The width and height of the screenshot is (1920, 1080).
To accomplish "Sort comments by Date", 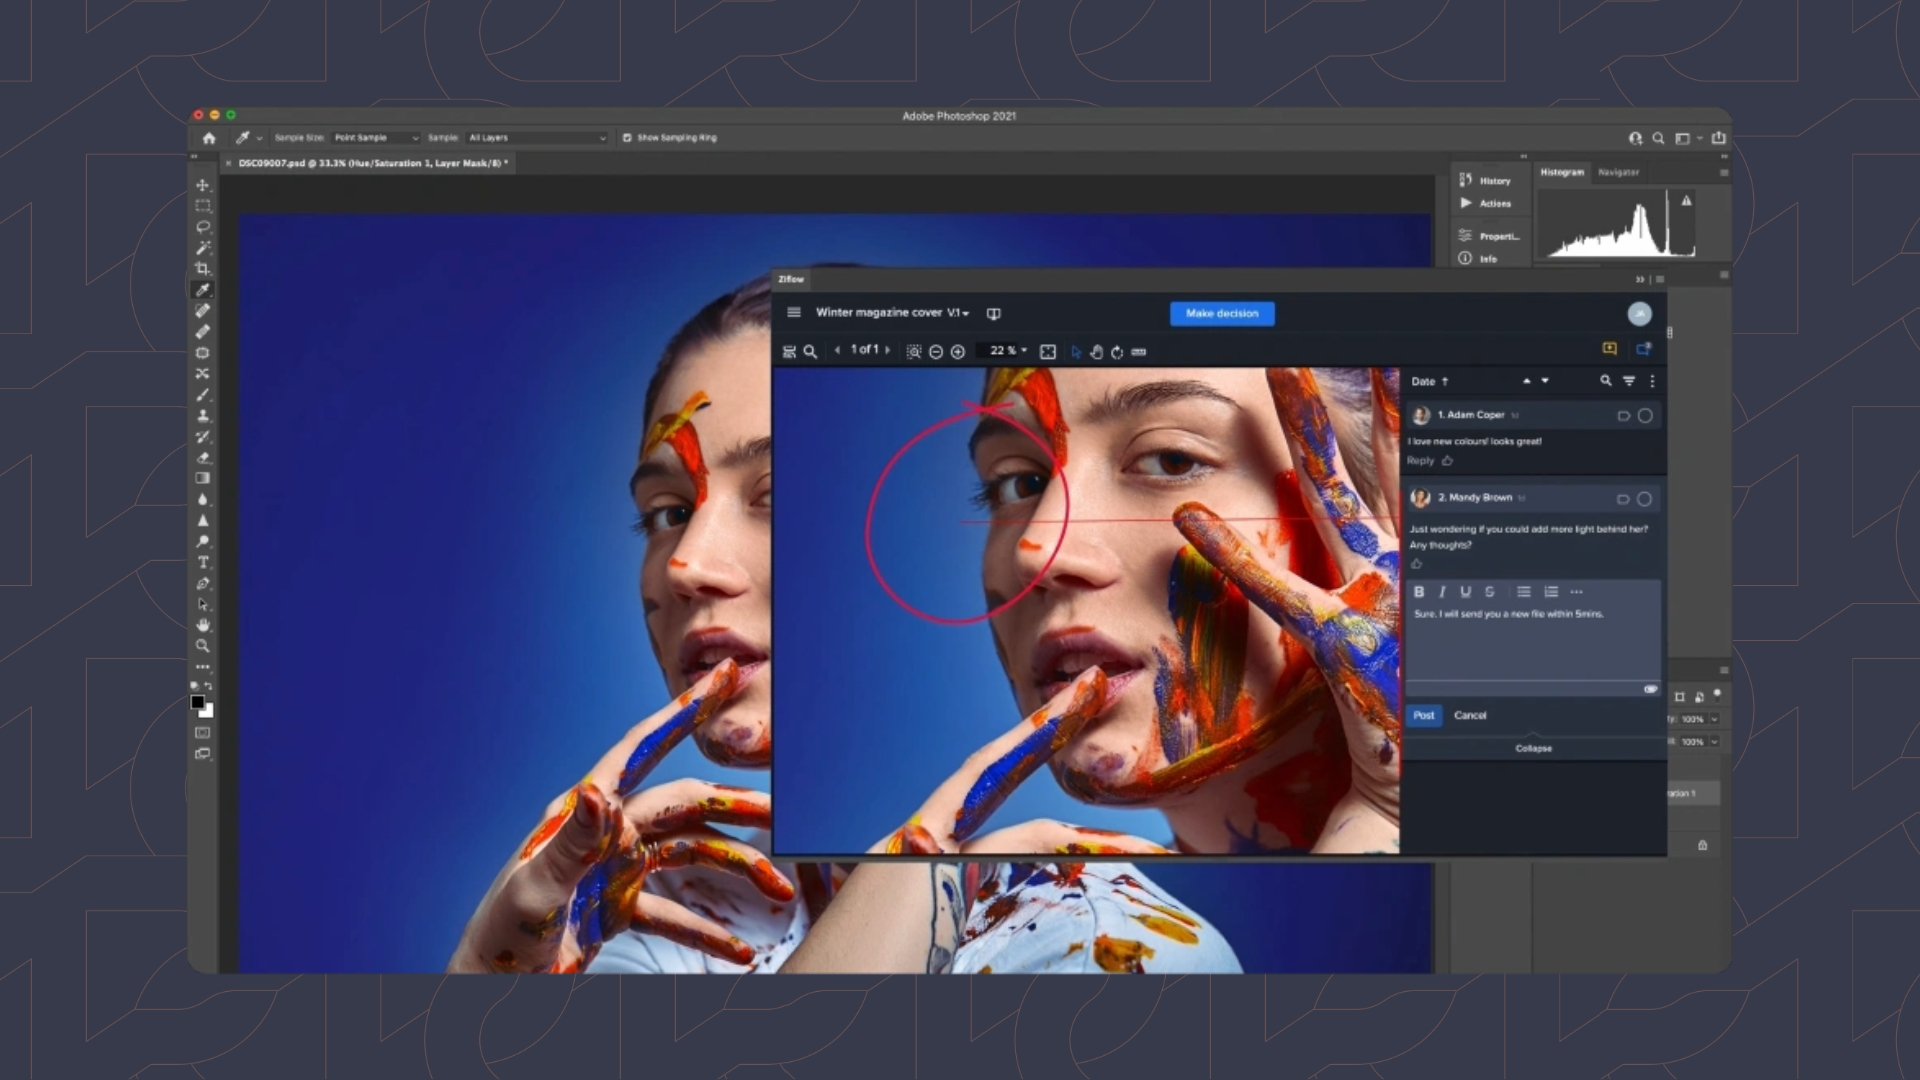I will 1429,382.
